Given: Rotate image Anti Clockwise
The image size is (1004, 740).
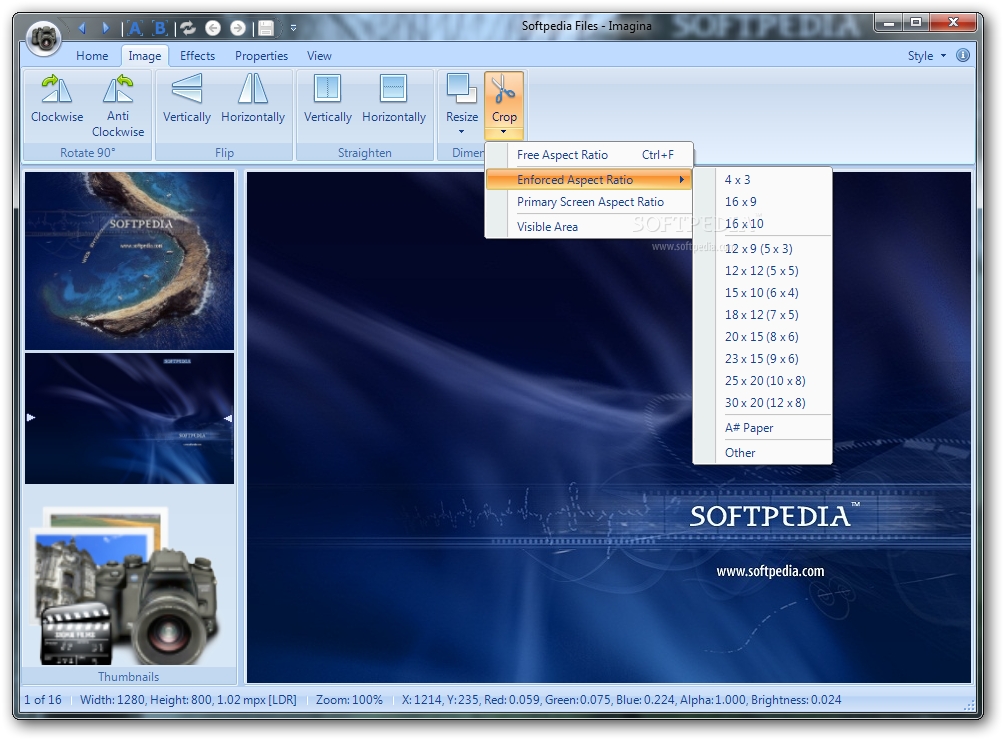Looking at the screenshot, I should point(118,106).
